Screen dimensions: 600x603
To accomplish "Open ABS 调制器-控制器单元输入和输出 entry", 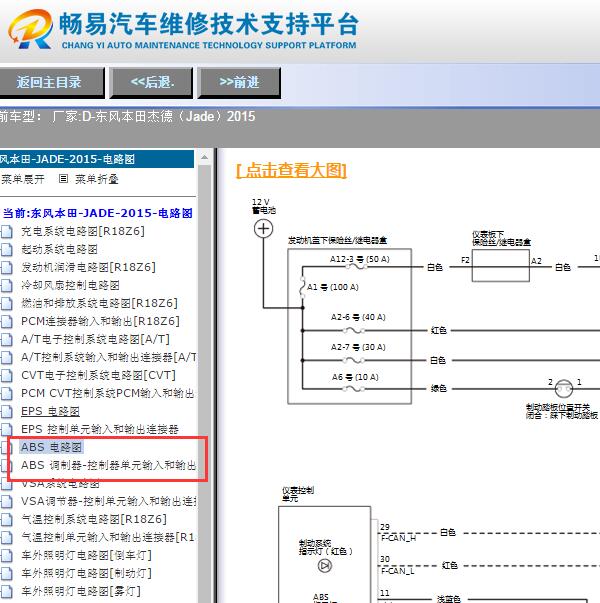I will click(108, 465).
